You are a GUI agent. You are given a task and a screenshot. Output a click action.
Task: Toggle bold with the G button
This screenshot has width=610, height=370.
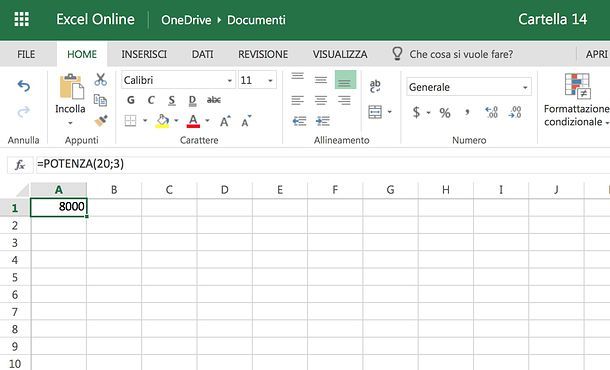point(131,100)
